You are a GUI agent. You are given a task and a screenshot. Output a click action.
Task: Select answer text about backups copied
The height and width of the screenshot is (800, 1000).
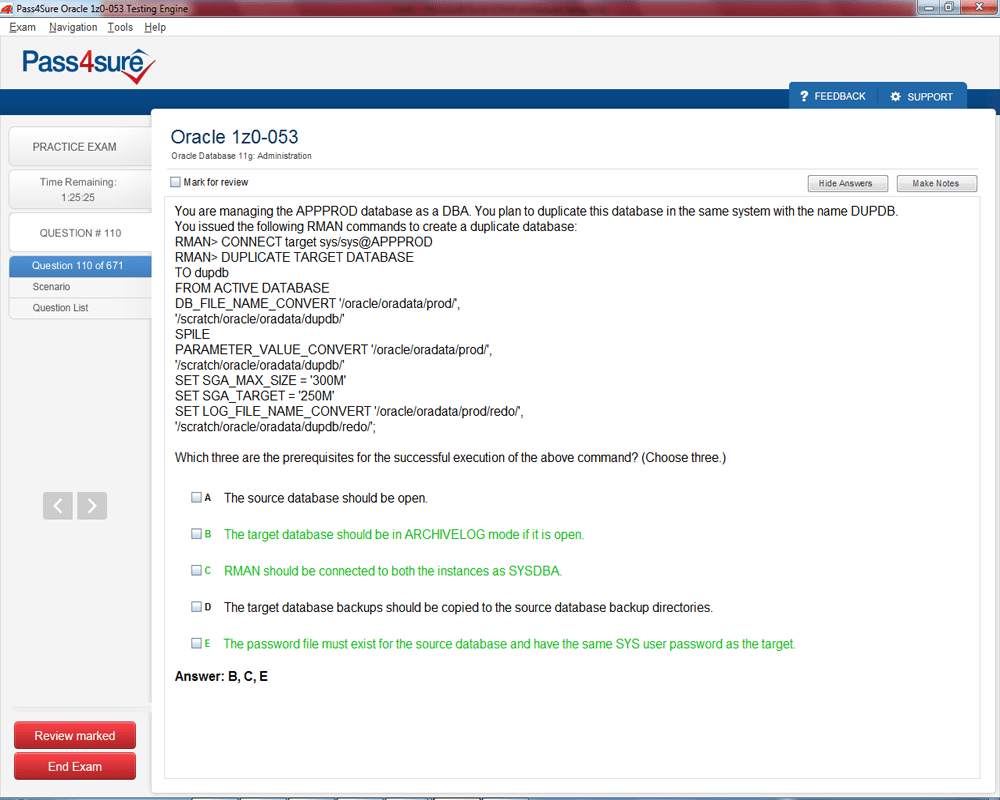pos(468,607)
